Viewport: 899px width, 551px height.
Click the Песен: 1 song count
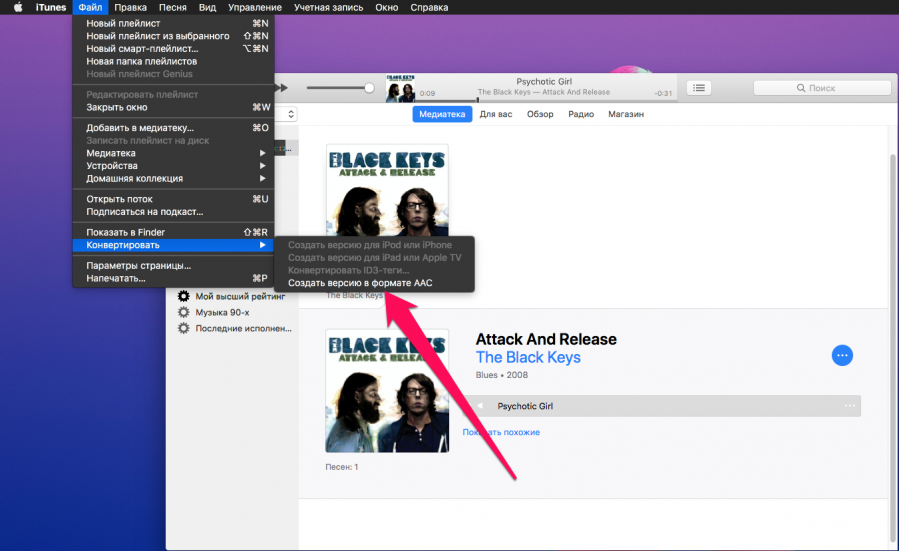point(342,467)
